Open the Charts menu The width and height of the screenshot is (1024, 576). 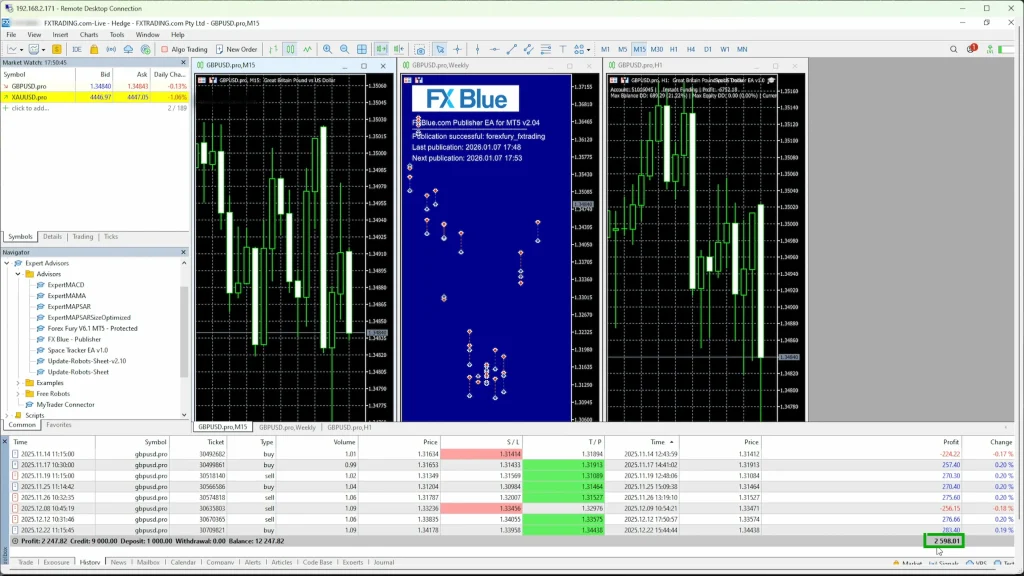[x=89, y=34]
